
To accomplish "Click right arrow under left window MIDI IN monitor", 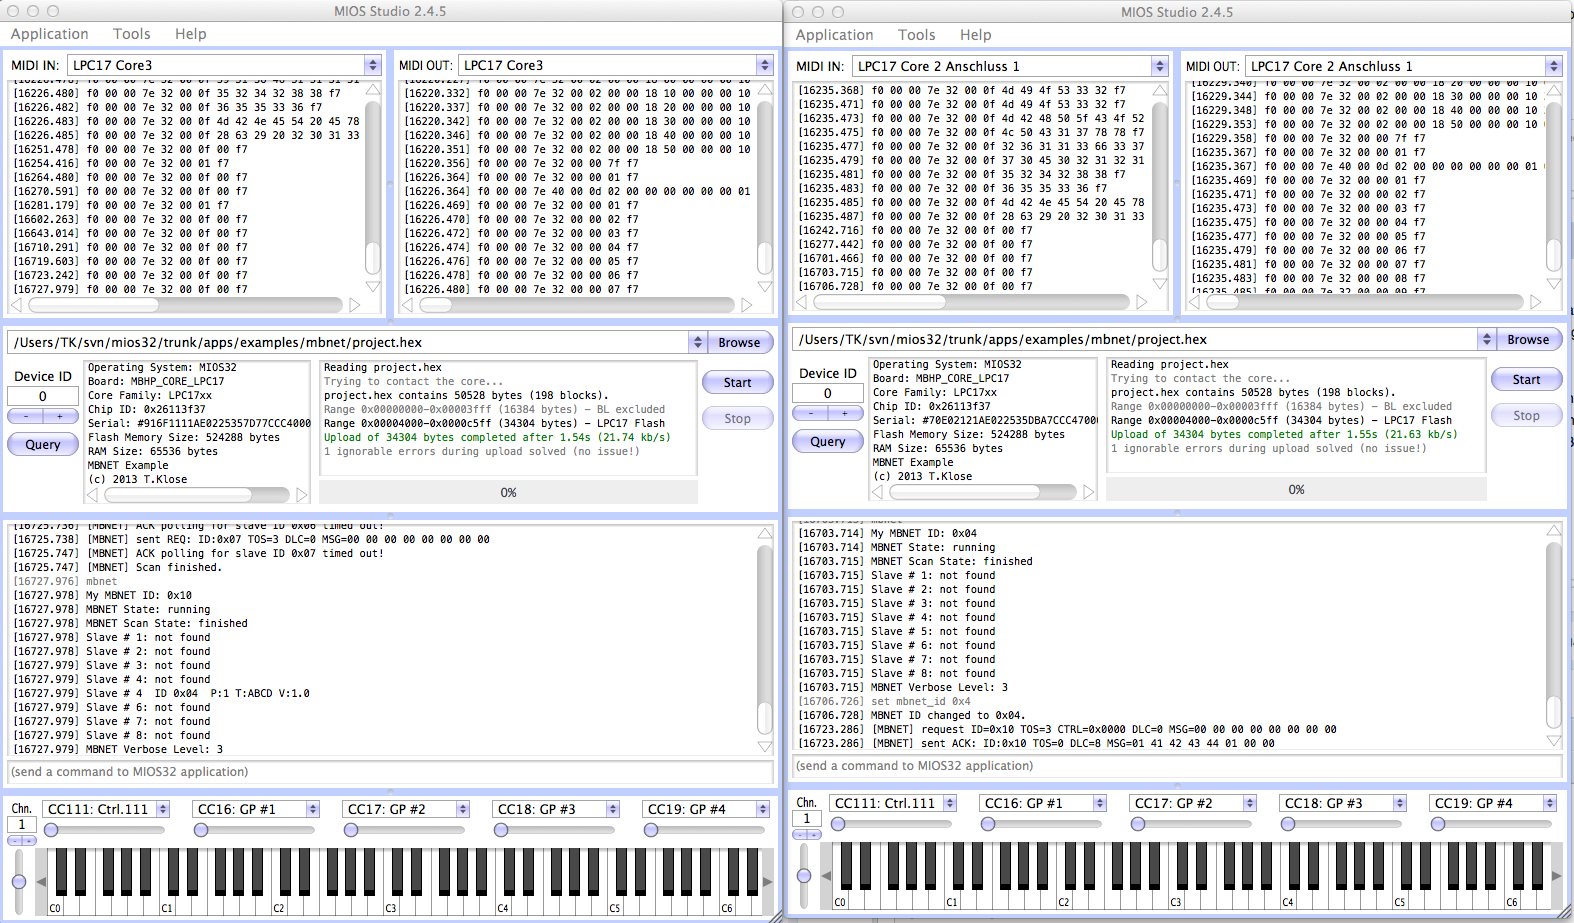I will [x=355, y=304].
